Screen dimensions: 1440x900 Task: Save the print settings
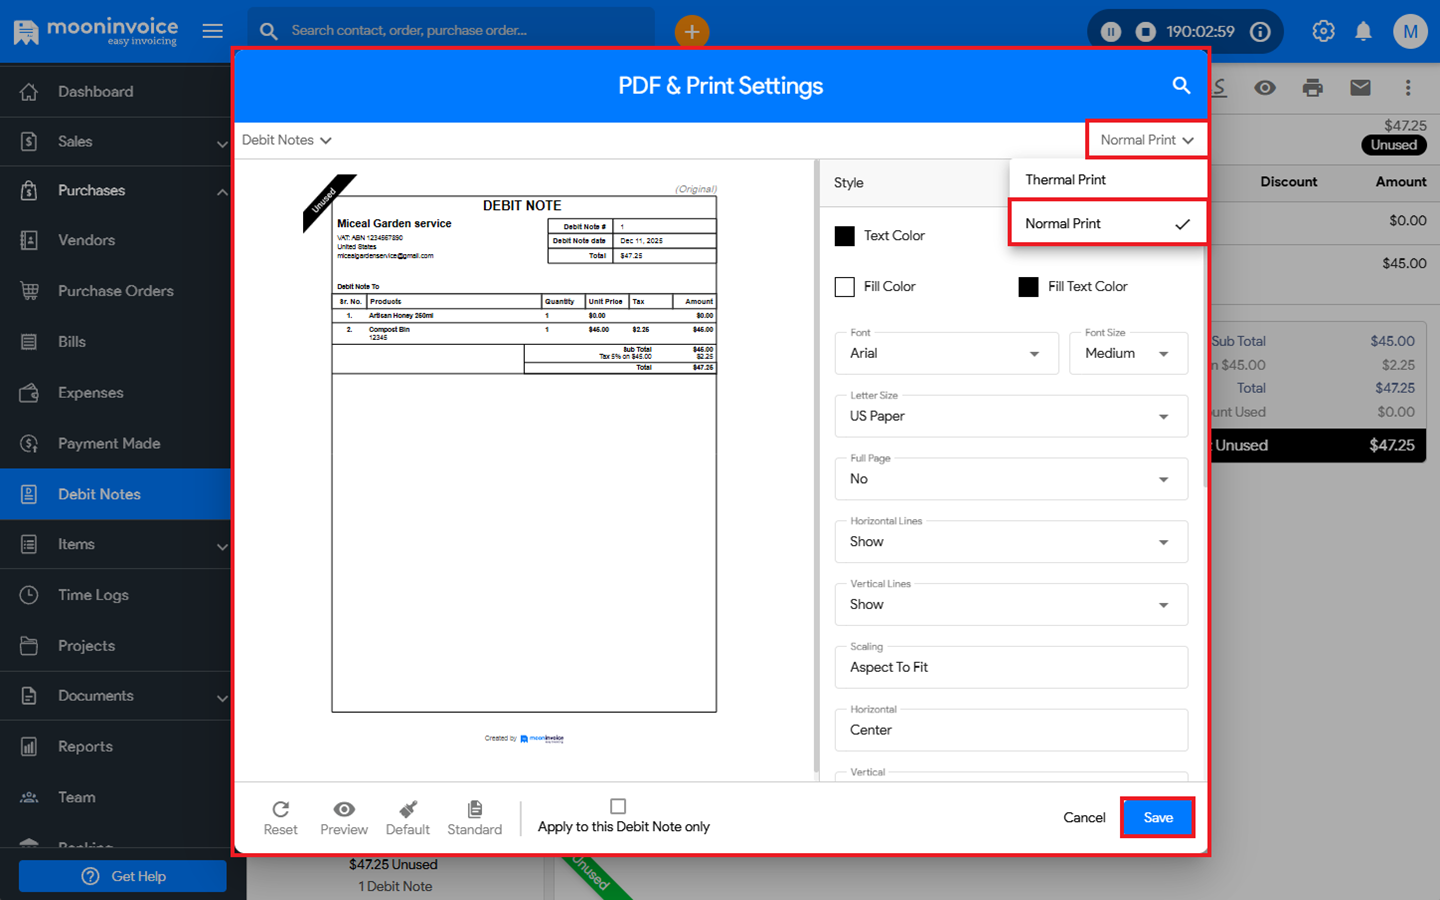(x=1157, y=818)
